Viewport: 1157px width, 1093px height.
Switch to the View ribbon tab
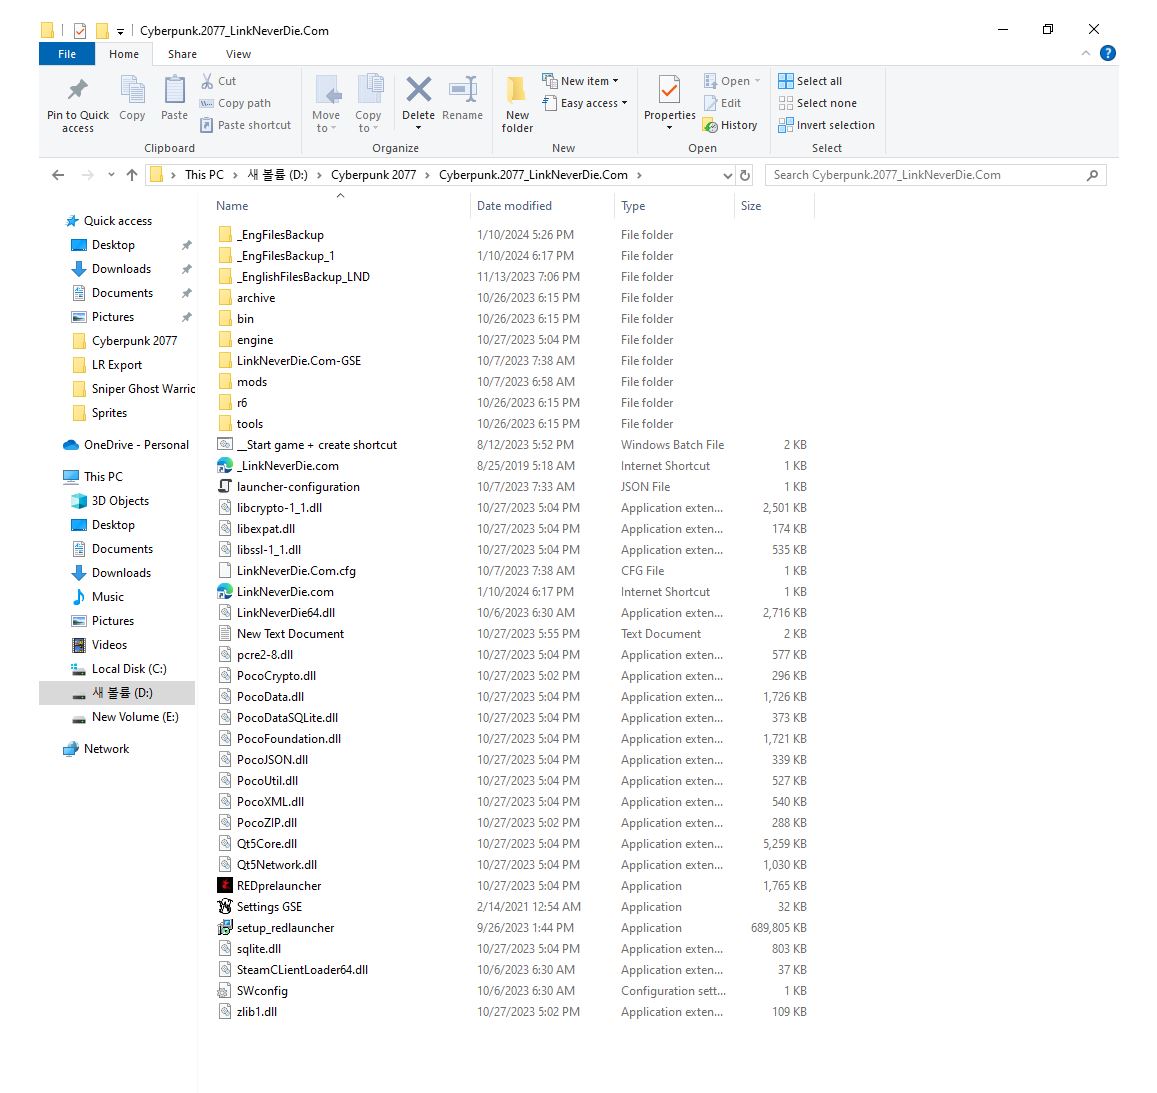coord(238,54)
